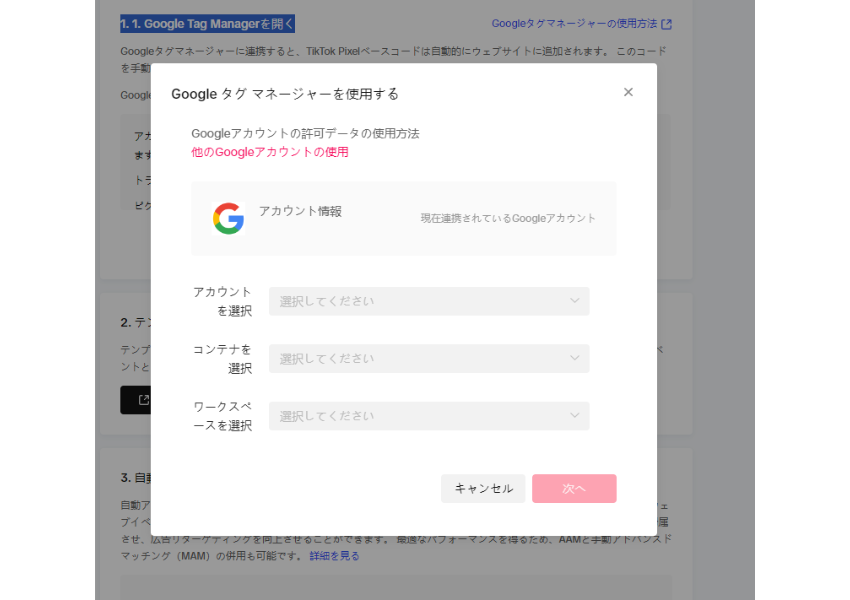Open the コンテナを選択 dropdown
850x600 pixels.
tap(429, 359)
